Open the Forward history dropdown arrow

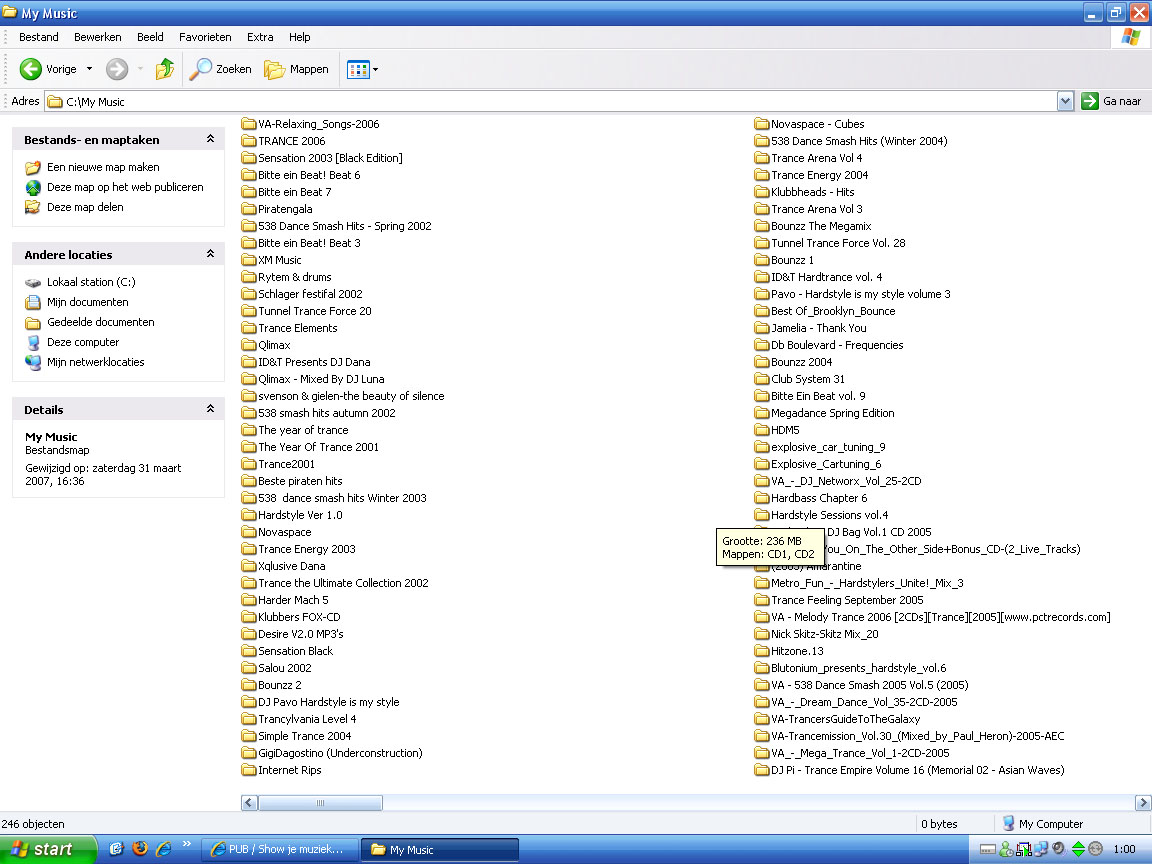[x=140, y=69]
